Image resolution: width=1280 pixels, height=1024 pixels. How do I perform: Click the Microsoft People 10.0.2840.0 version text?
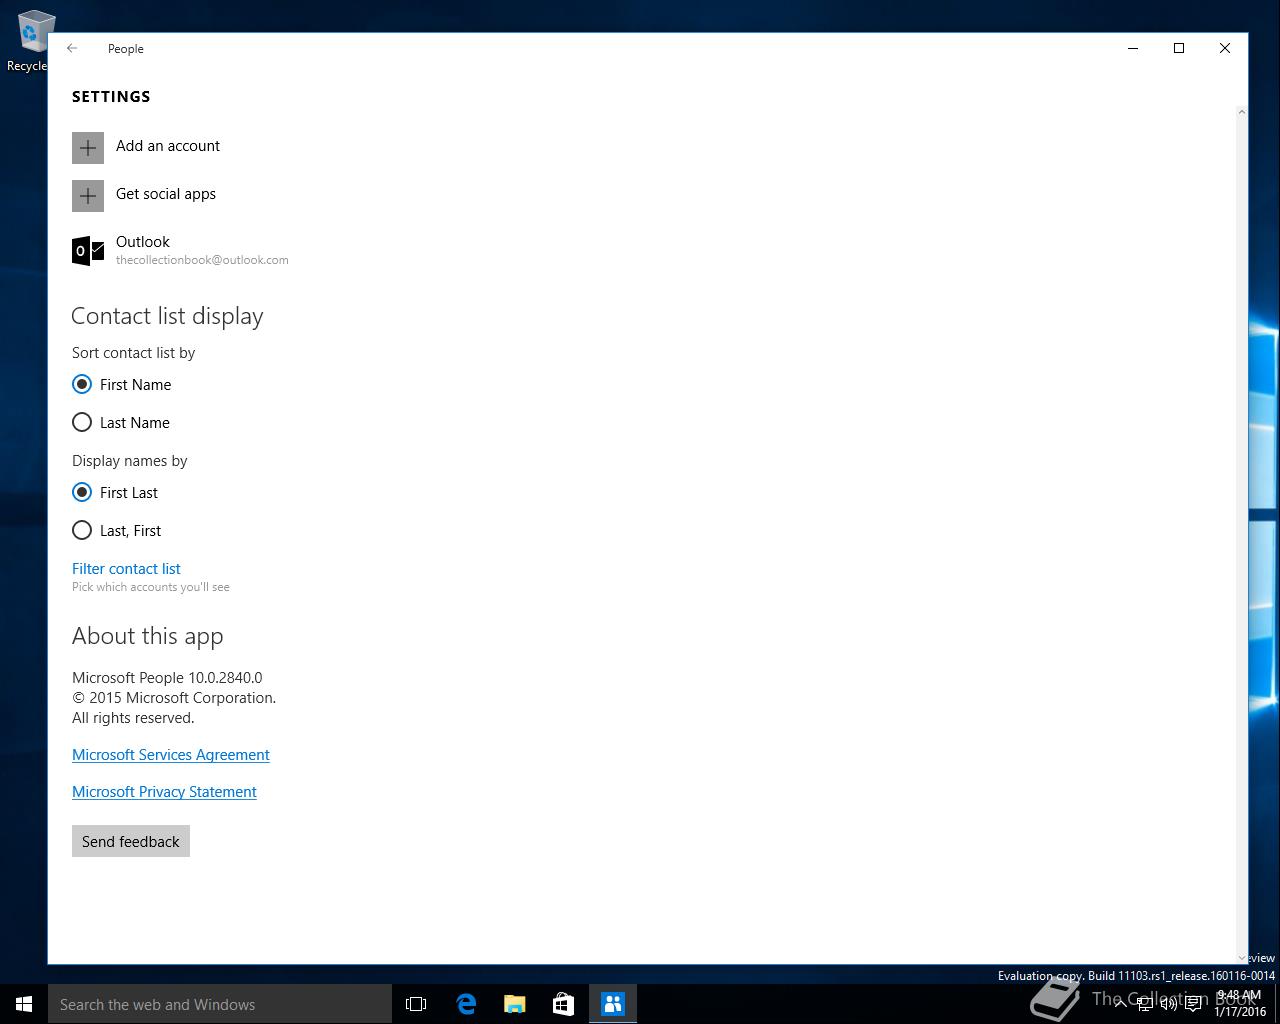pos(167,678)
